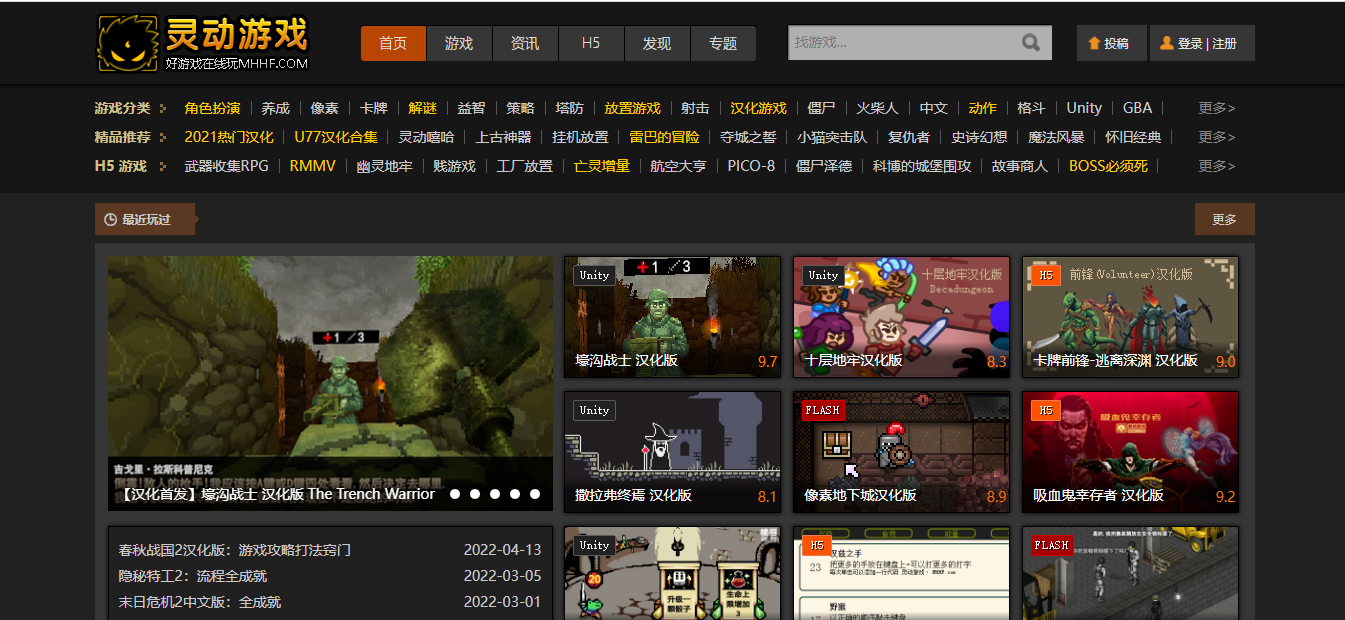The width and height of the screenshot is (1345, 620).
Task: Click the 2022-04-13 article date
Action: coord(502,550)
